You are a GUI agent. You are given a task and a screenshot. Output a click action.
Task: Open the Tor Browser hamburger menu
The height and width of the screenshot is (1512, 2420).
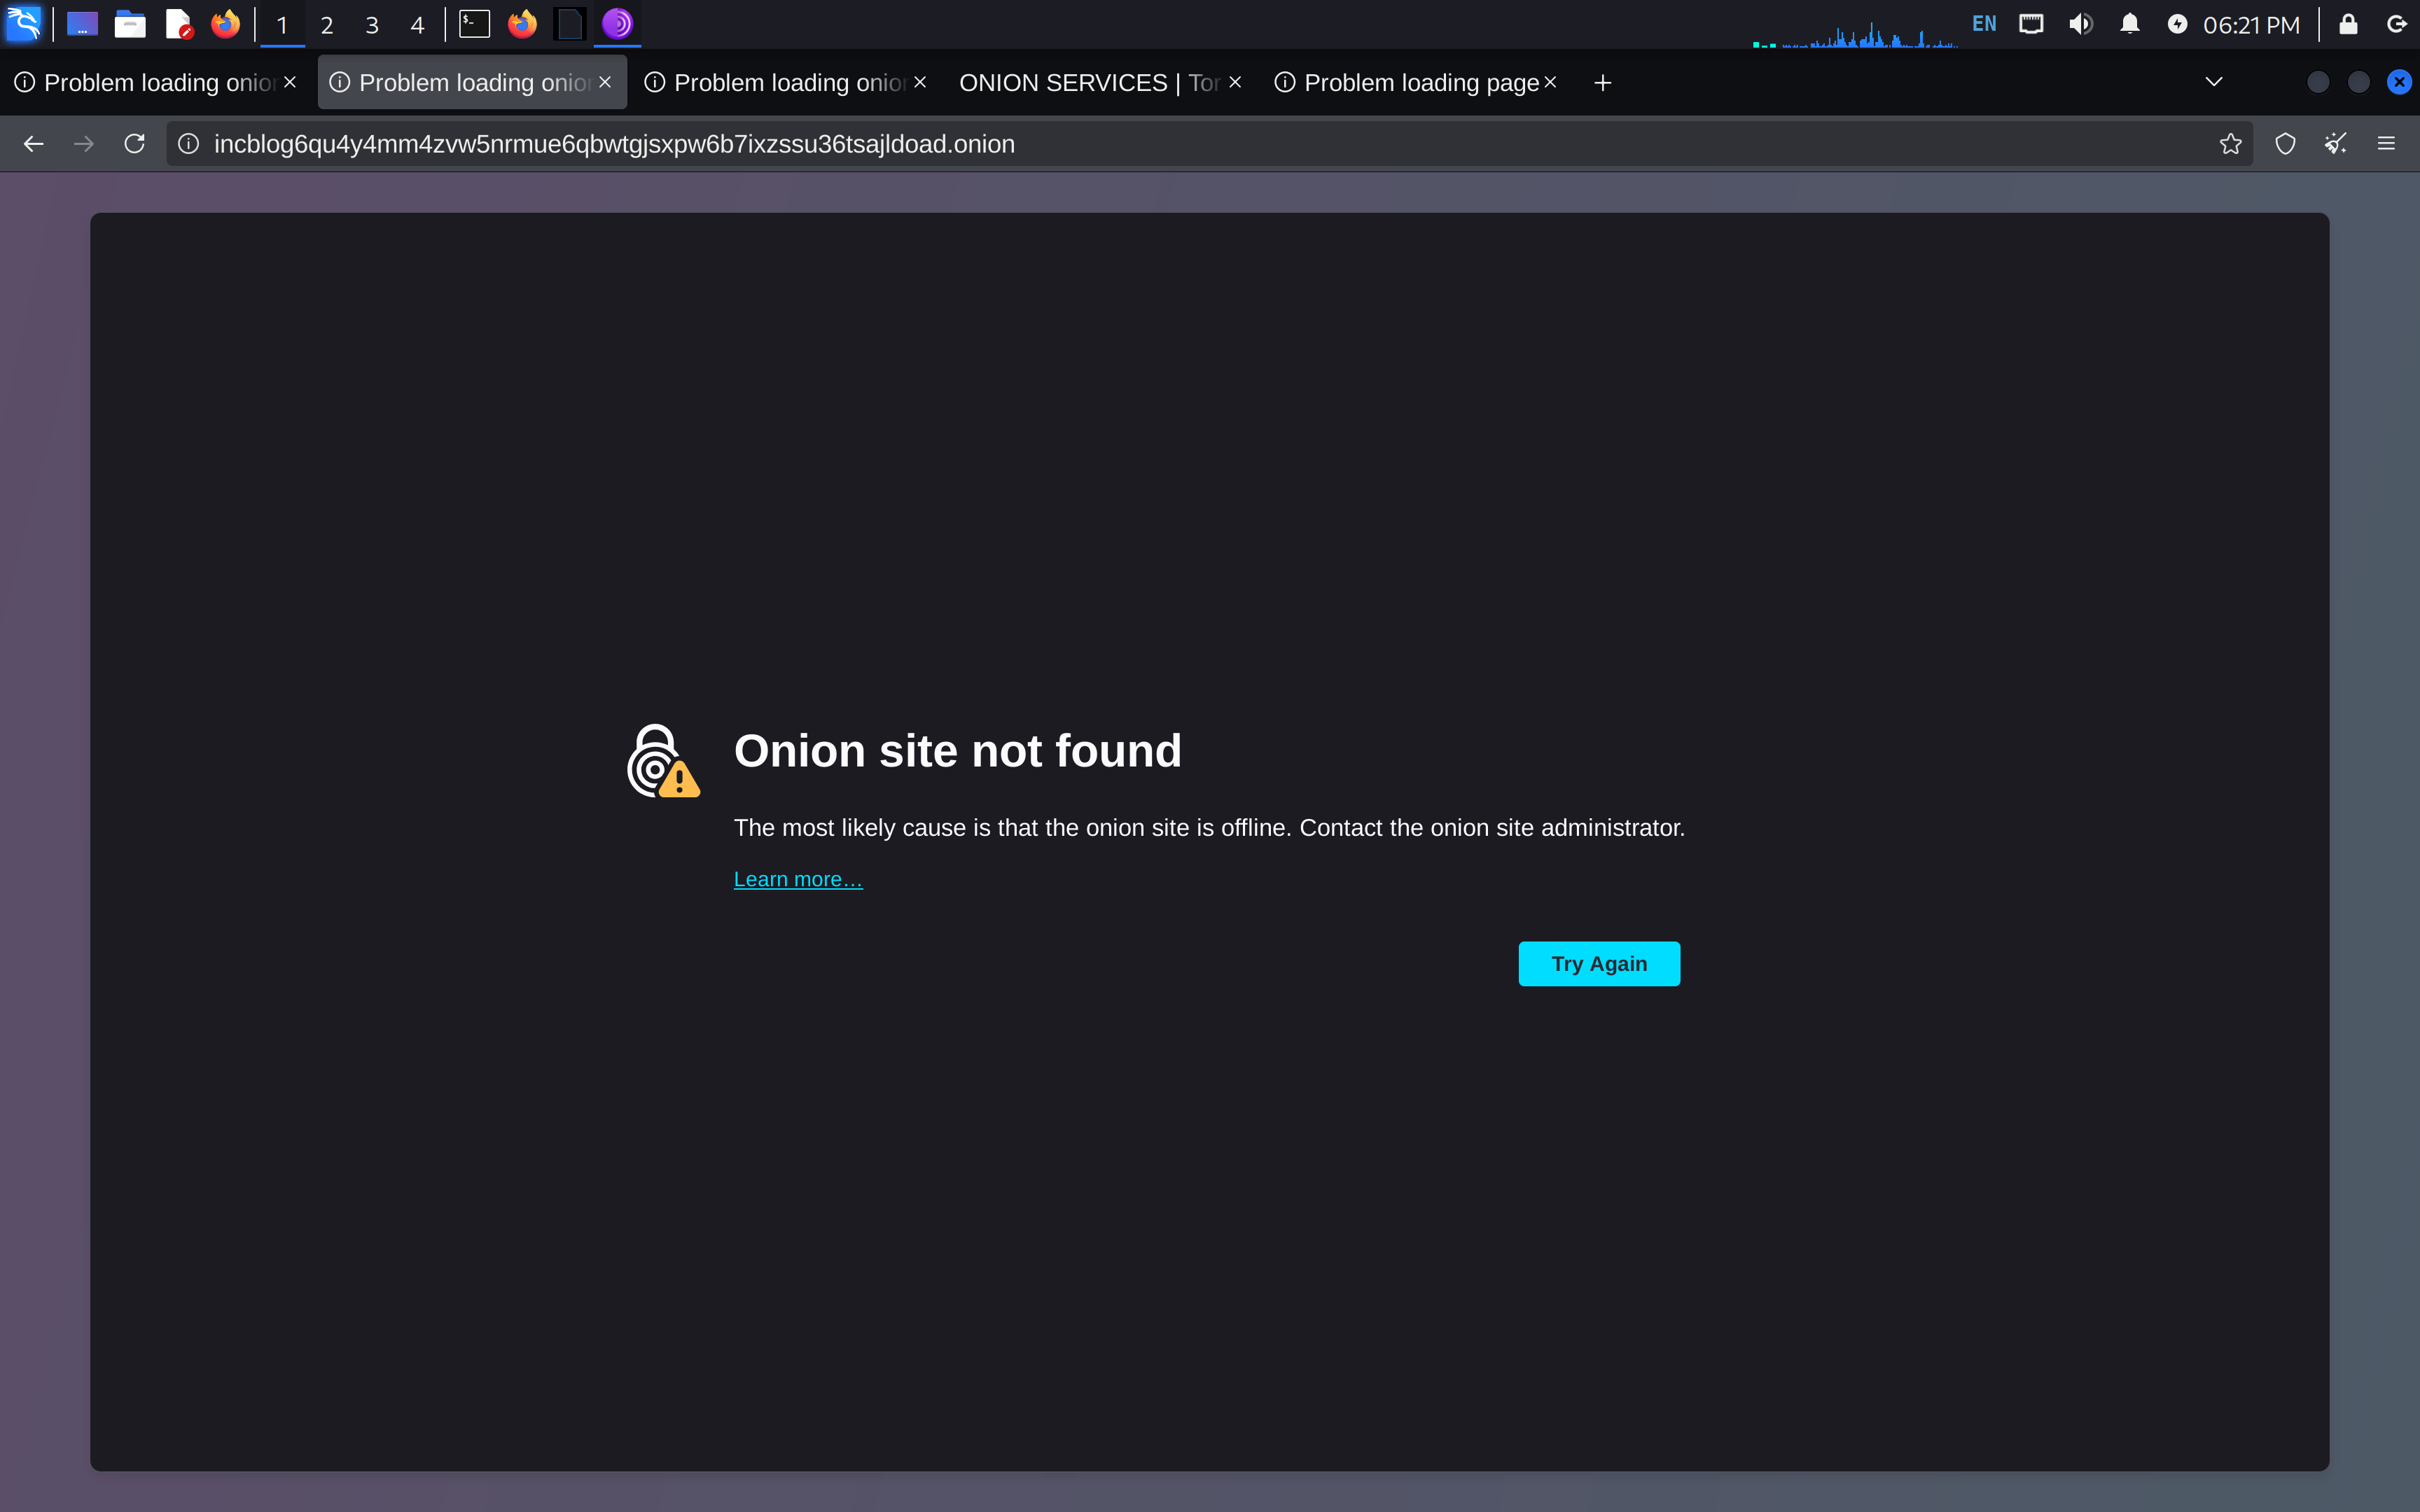[x=2387, y=143]
